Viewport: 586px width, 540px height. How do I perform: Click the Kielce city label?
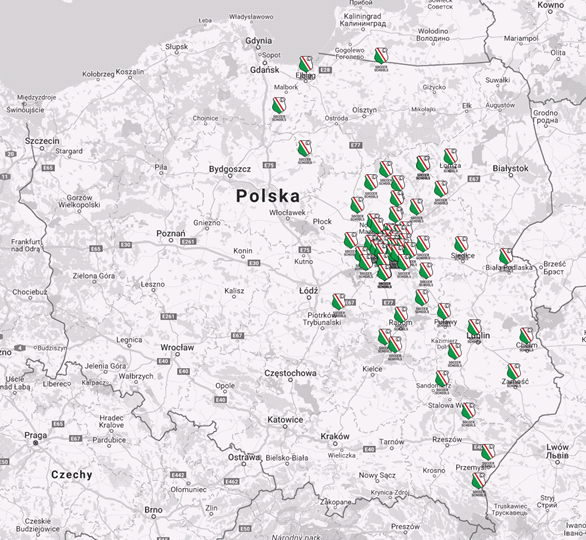372,369
